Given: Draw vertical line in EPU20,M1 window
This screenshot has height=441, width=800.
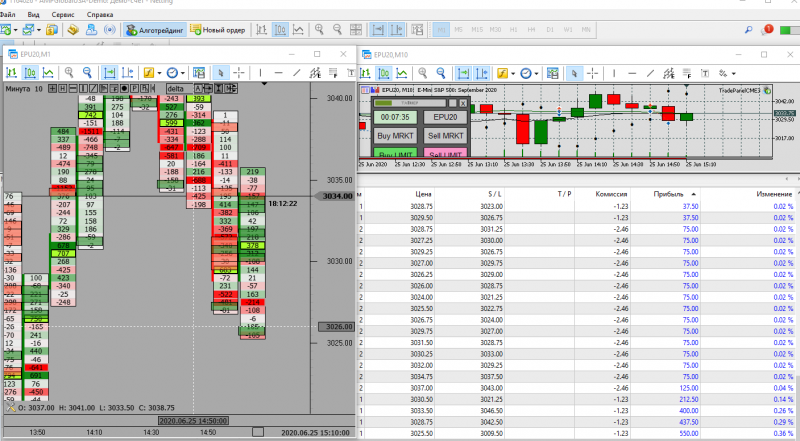Looking at the screenshot, I should coord(260,73).
